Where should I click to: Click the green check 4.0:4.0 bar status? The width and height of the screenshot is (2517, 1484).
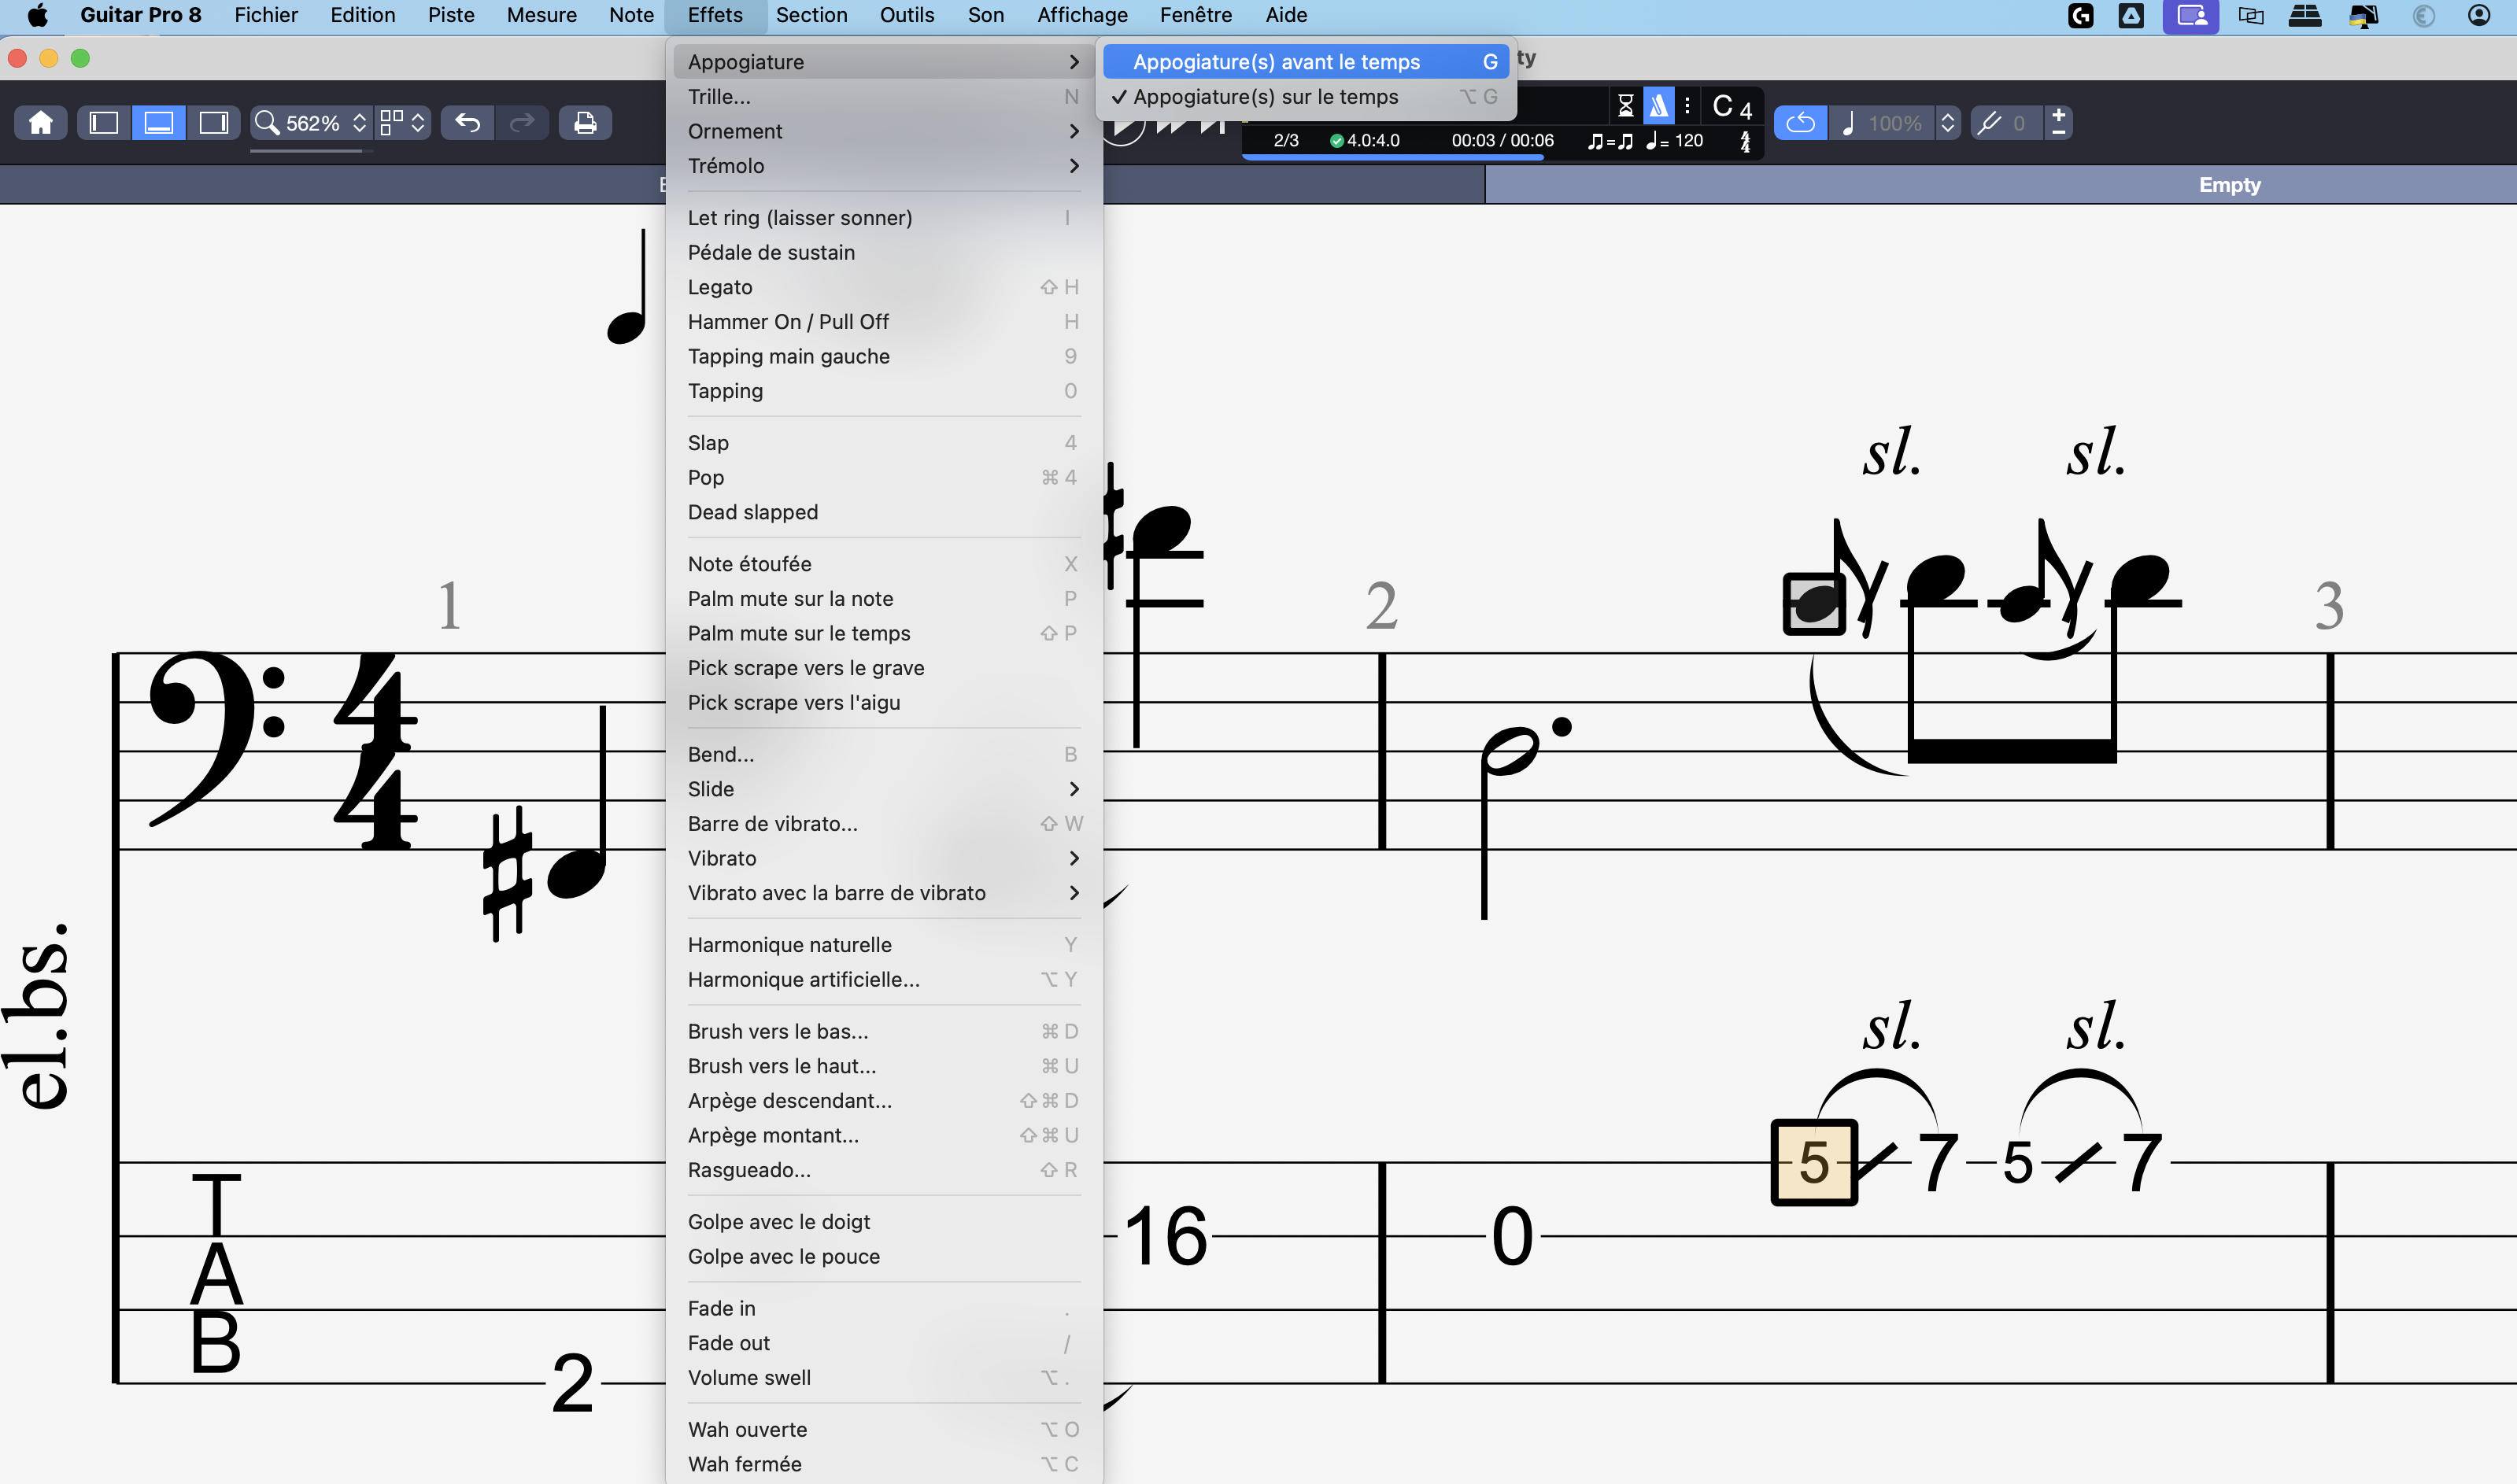[1364, 140]
